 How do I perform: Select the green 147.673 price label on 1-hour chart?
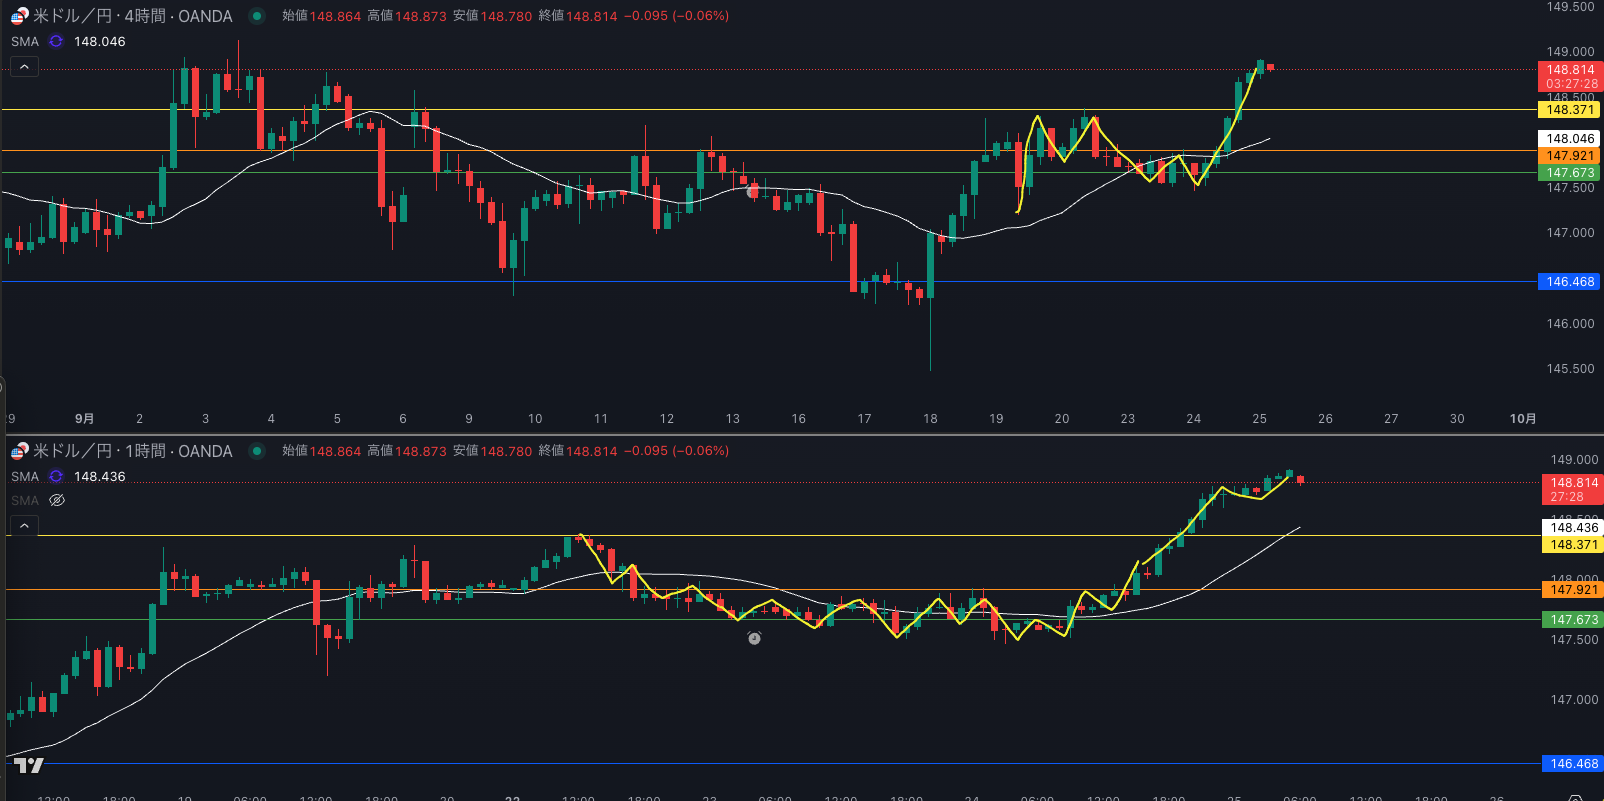point(1573,620)
